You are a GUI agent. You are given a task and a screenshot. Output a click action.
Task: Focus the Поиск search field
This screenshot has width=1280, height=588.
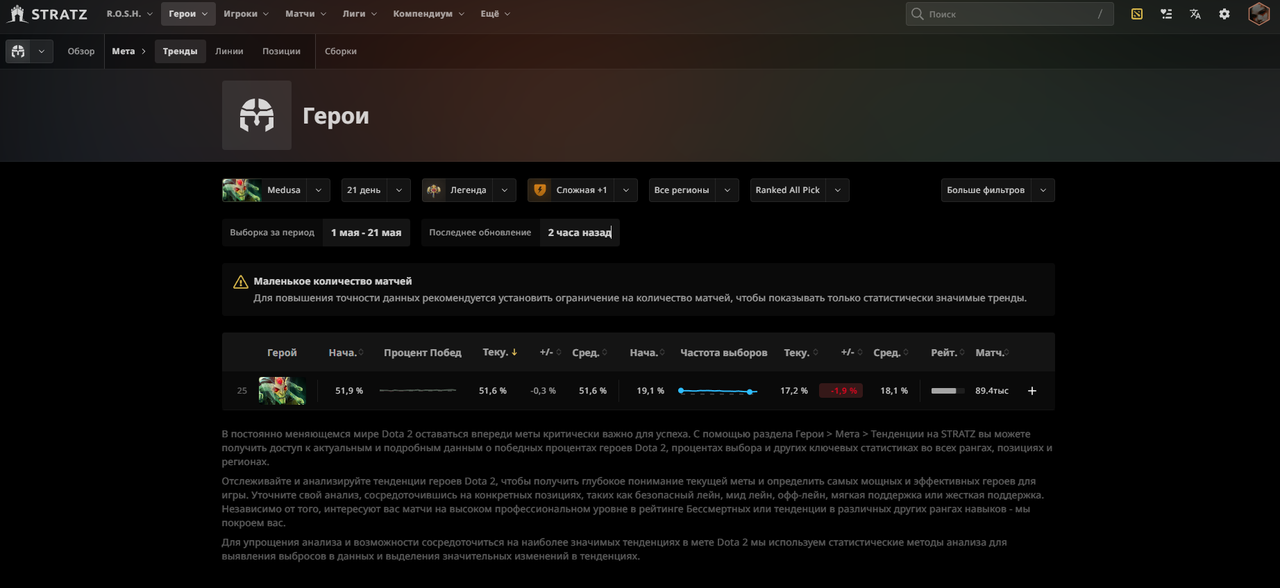[x=1009, y=14]
